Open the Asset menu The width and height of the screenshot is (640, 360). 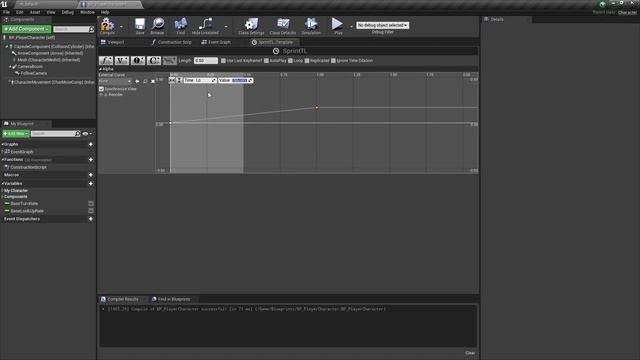[x=35, y=12]
